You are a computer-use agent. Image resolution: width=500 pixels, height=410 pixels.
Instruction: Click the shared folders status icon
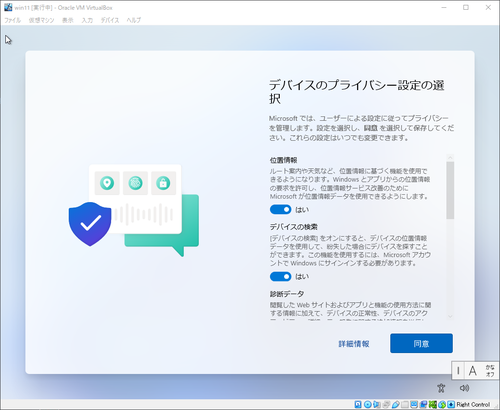tap(405, 405)
